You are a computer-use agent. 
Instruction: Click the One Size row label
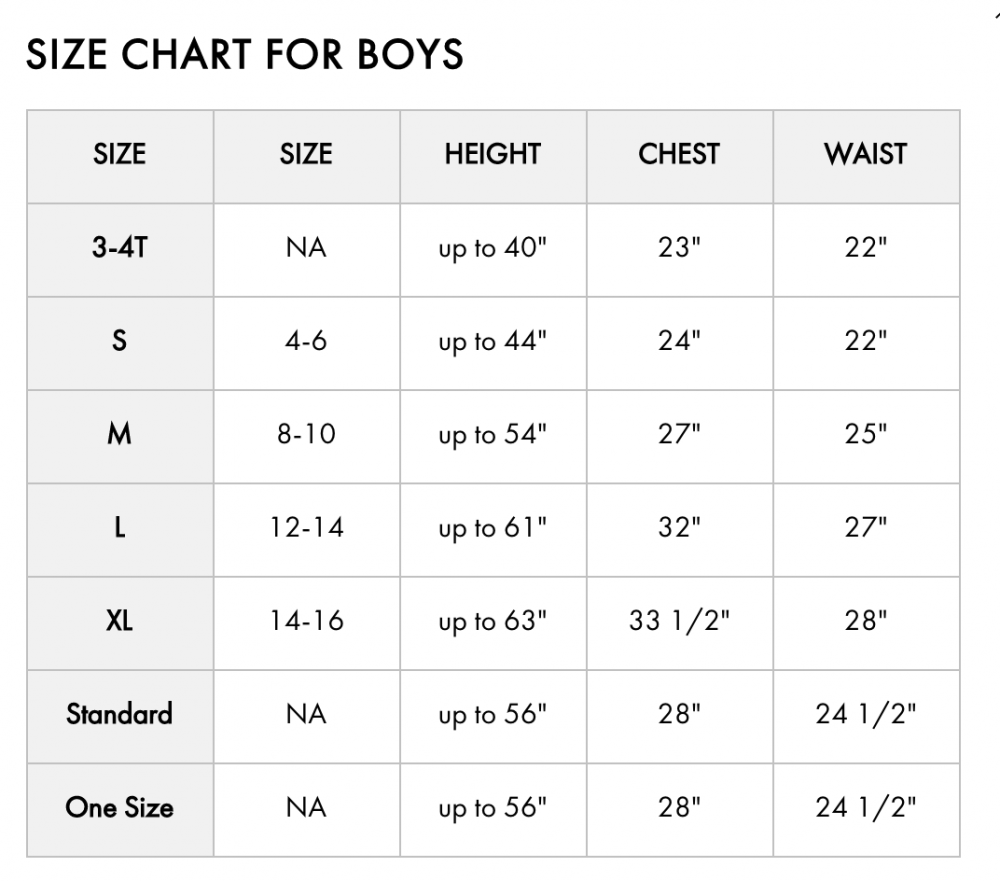(x=119, y=808)
